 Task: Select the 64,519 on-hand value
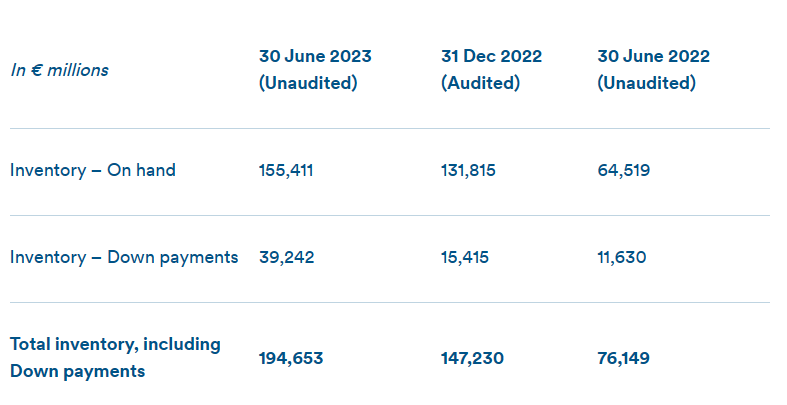(x=623, y=170)
